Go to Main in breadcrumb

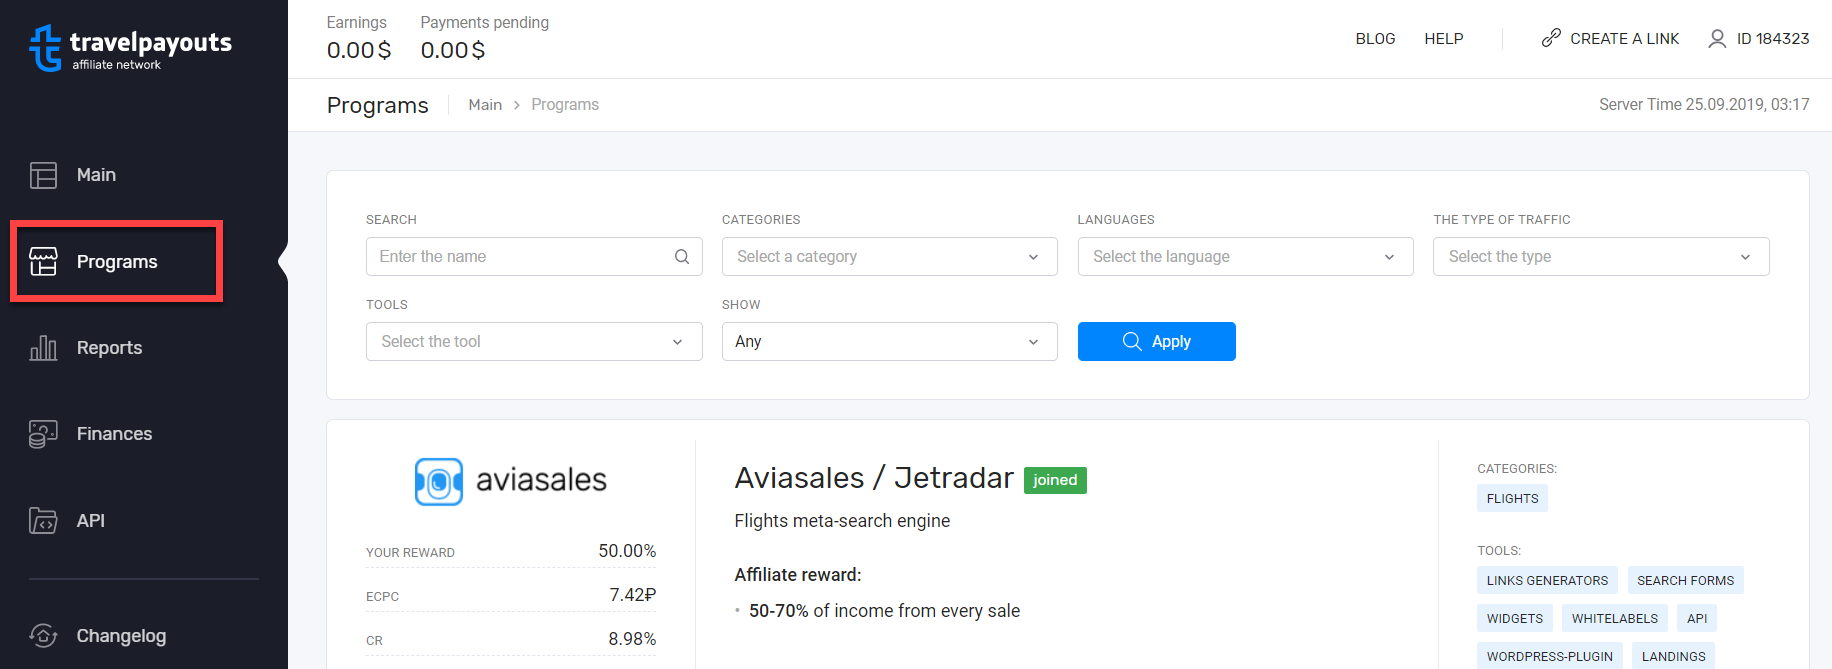click(485, 105)
